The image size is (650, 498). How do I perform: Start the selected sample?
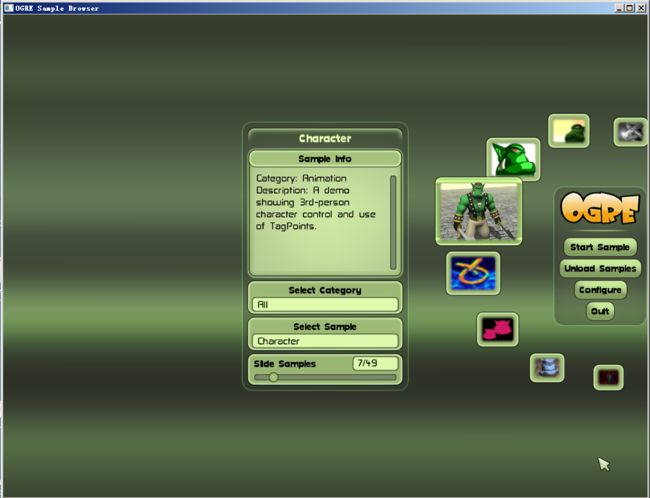(x=600, y=247)
